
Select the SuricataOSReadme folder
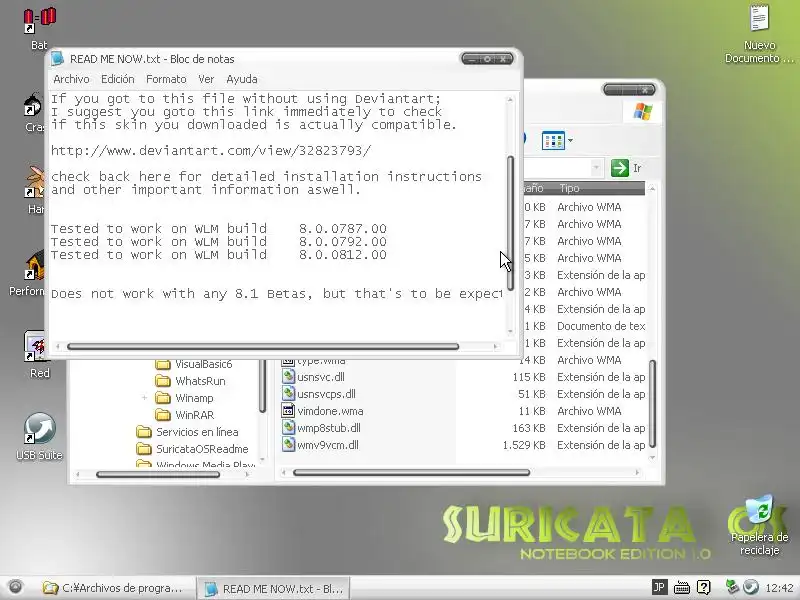point(202,449)
